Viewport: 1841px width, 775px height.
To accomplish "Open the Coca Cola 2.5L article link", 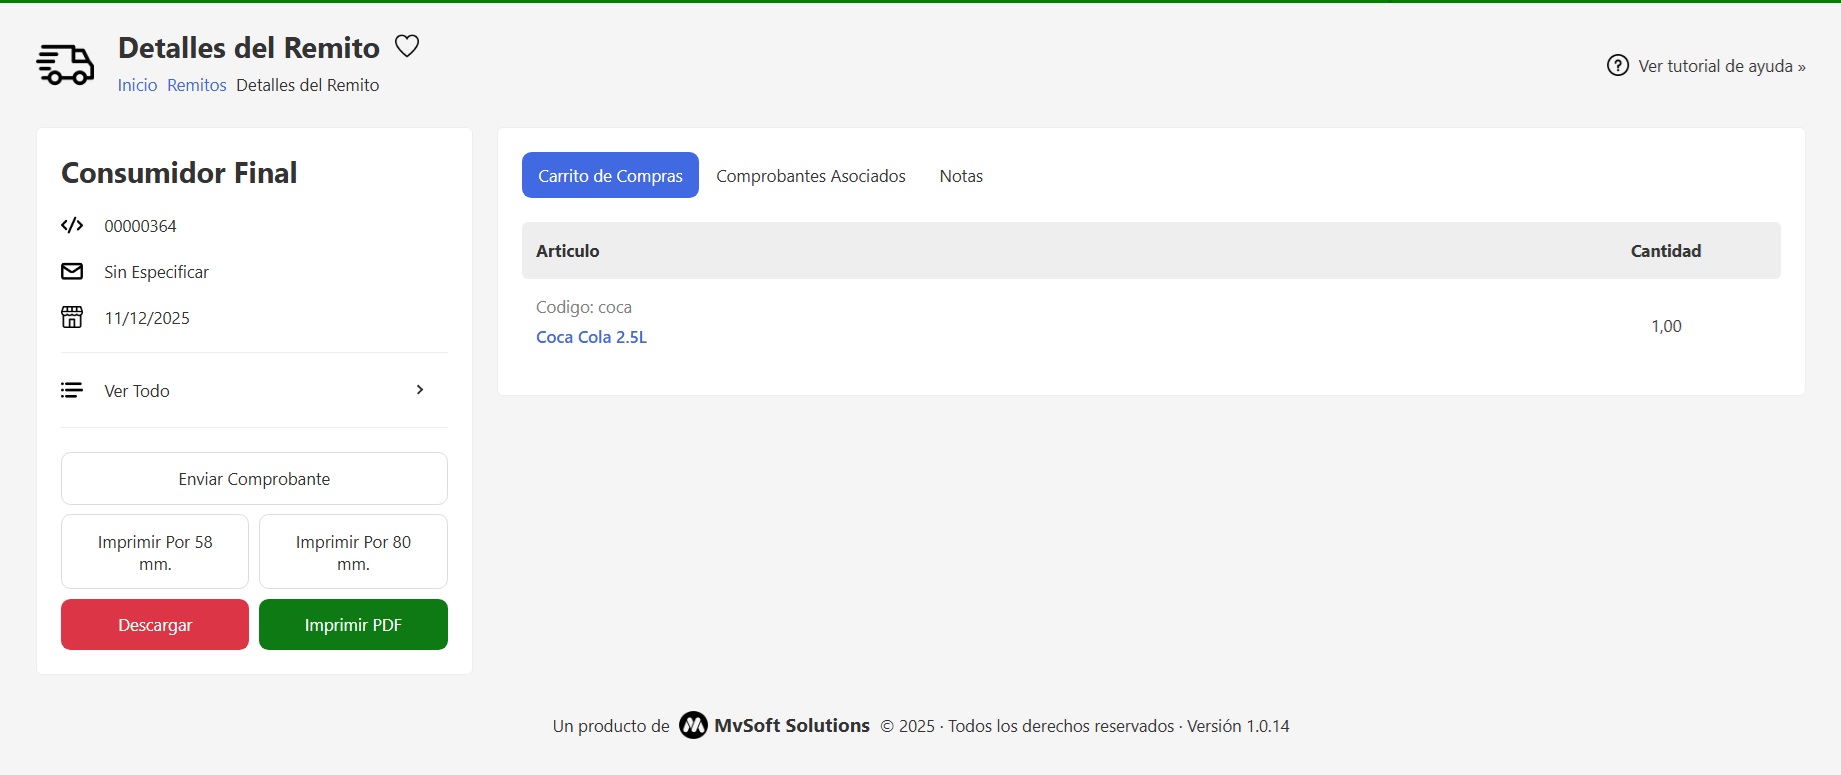I will click(591, 337).
